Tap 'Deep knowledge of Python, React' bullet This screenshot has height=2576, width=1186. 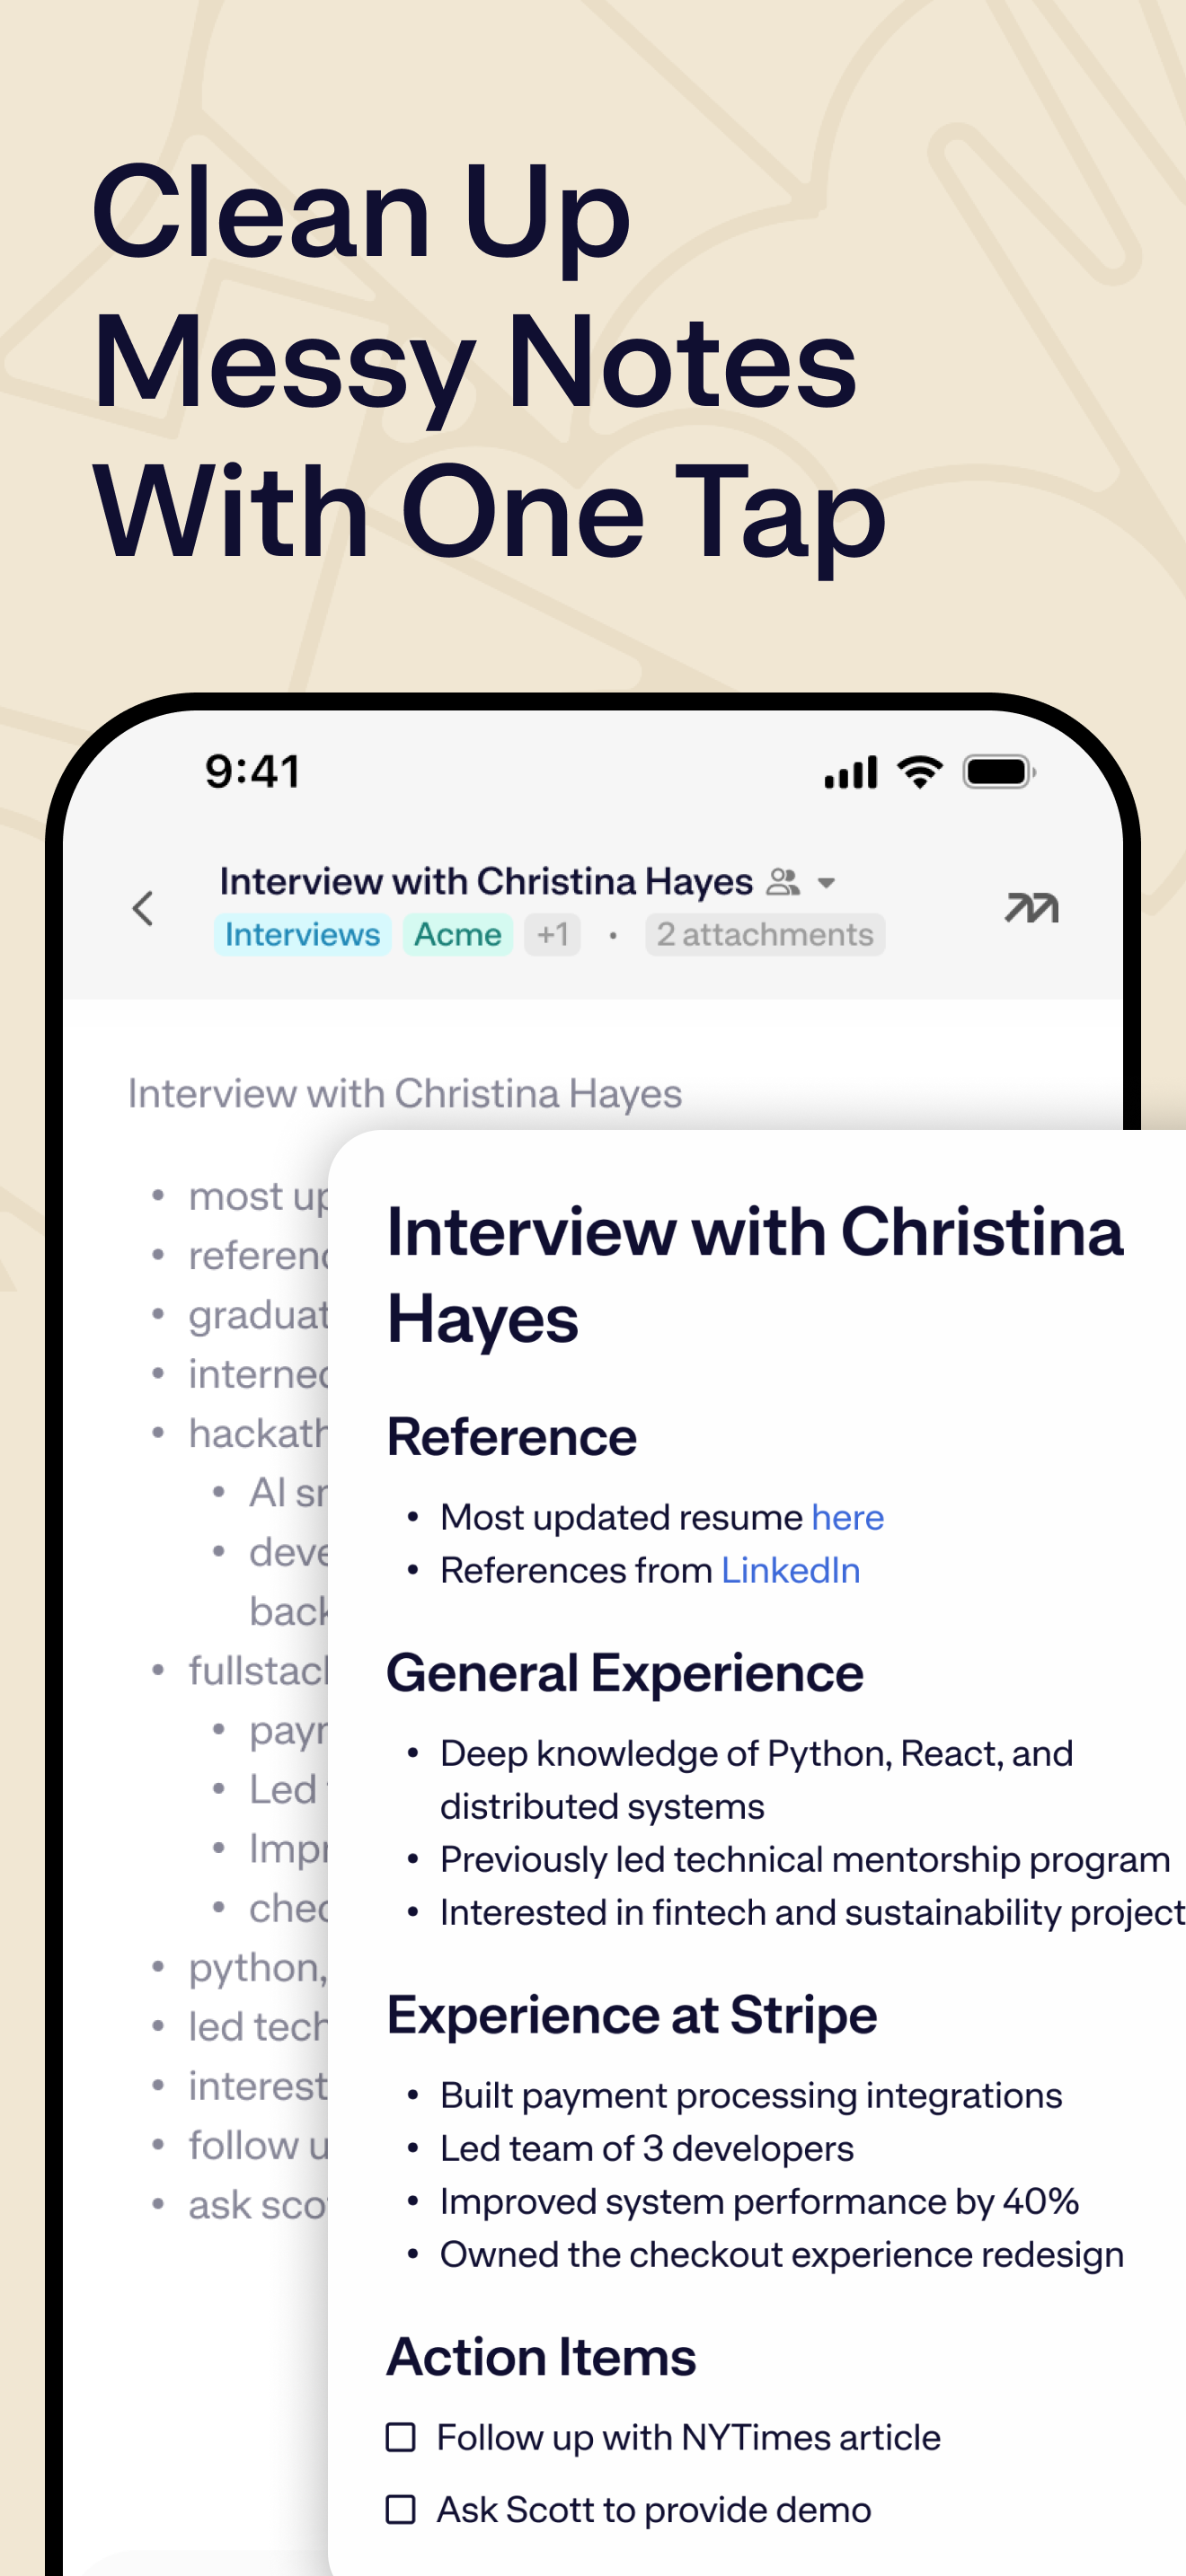[757, 1779]
